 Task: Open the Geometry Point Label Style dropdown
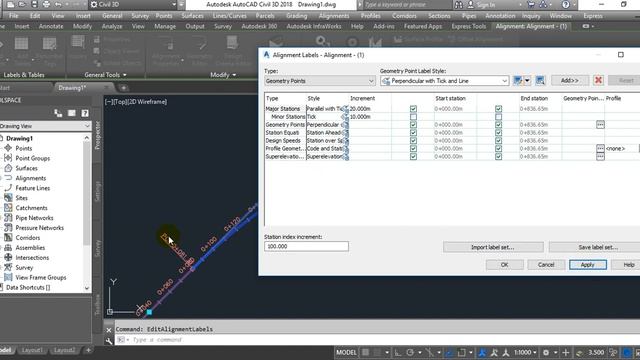point(444,81)
